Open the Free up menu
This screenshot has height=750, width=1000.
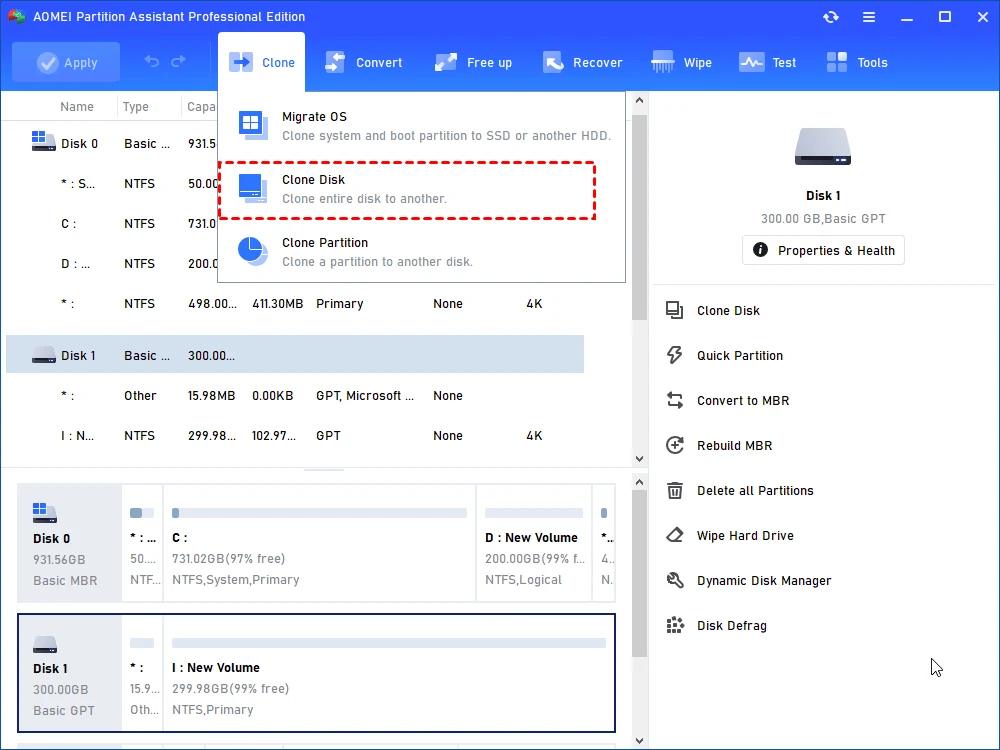[x=473, y=62]
